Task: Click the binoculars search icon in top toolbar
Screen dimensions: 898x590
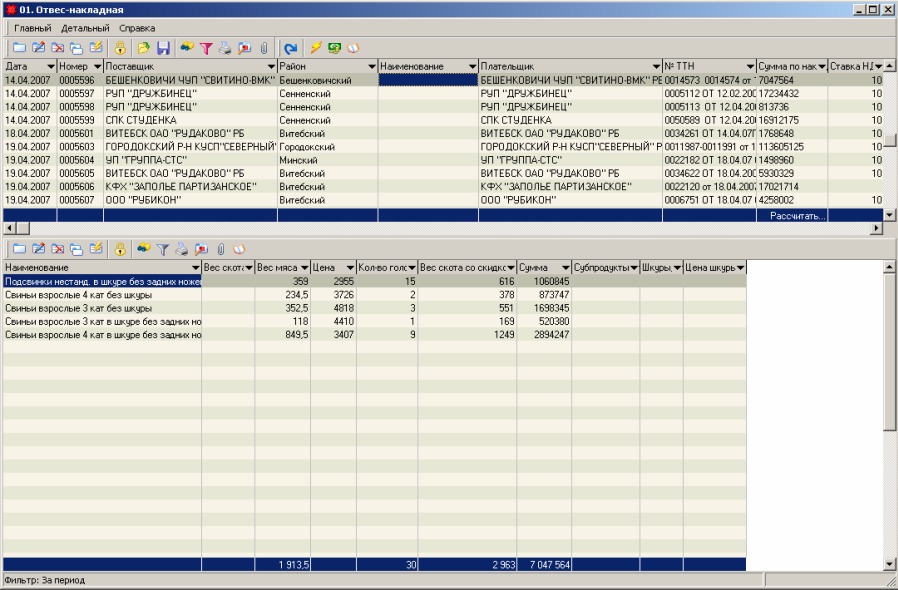Action: point(188,47)
